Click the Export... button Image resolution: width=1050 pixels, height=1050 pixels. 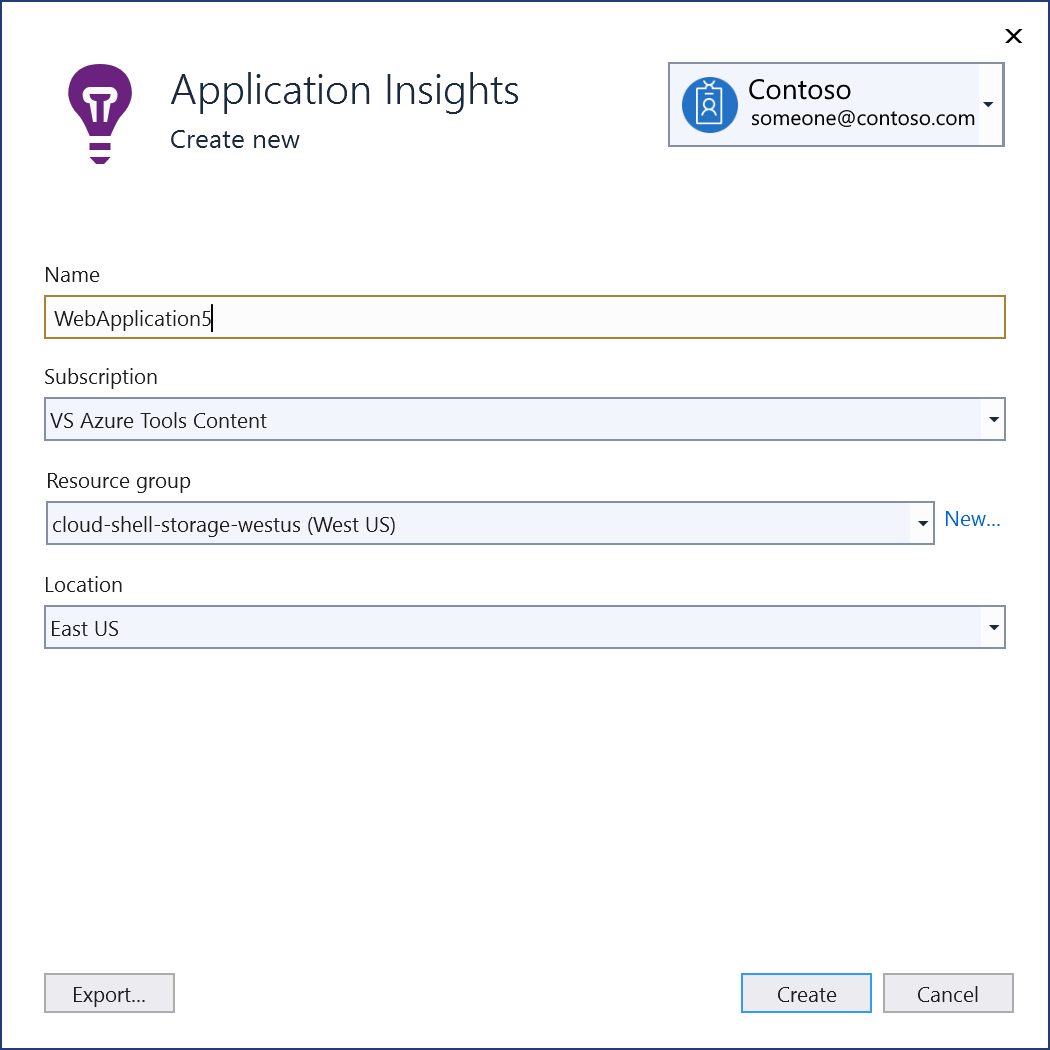109,993
